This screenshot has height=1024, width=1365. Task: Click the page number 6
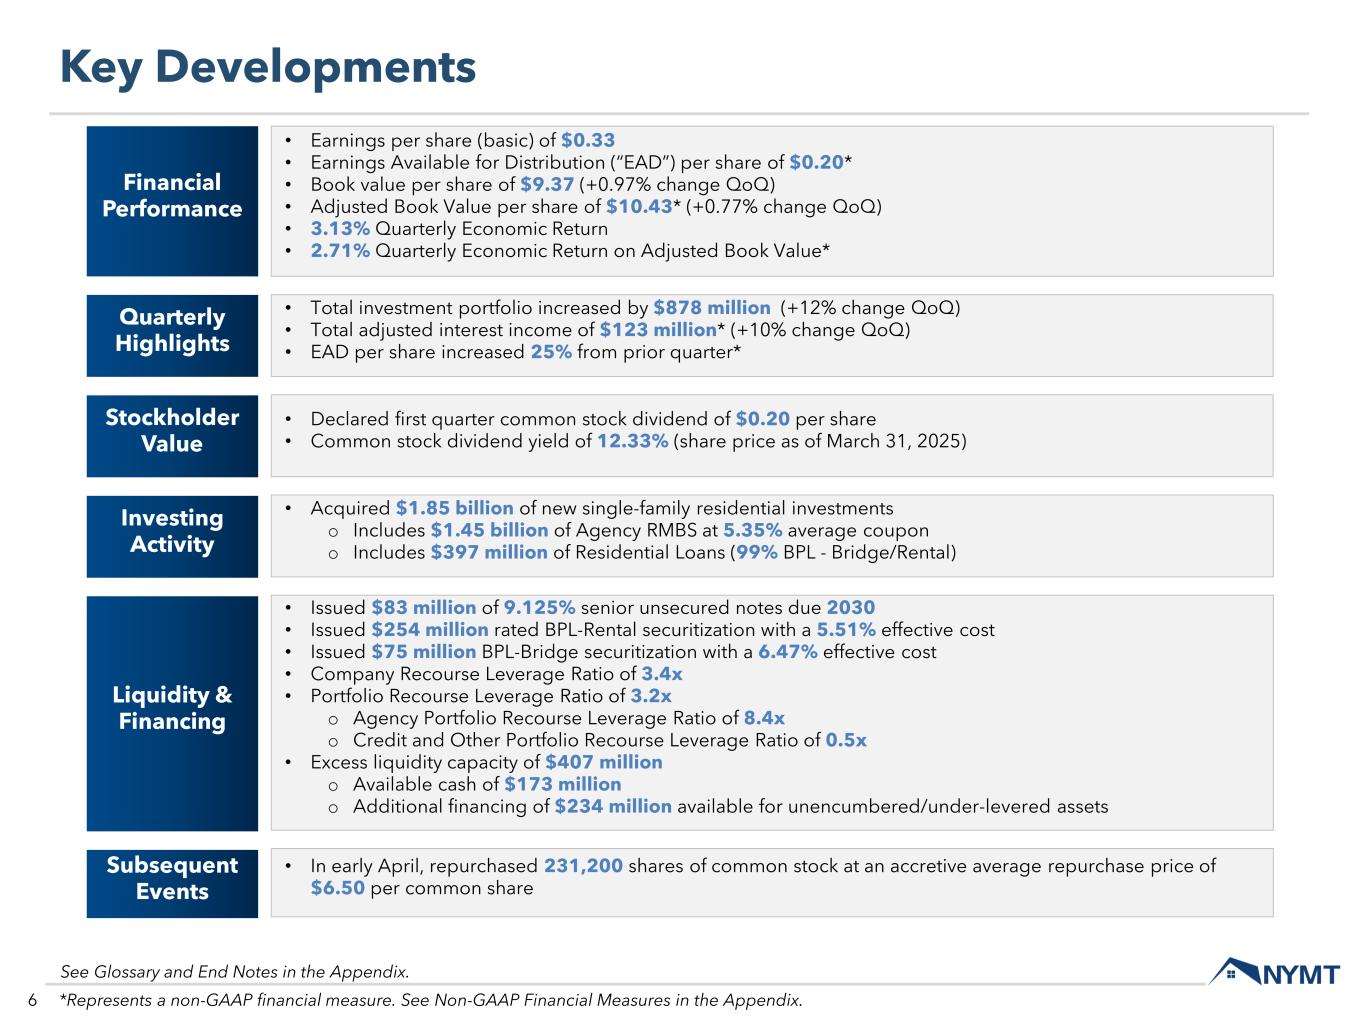pyautogui.click(x=32, y=1001)
